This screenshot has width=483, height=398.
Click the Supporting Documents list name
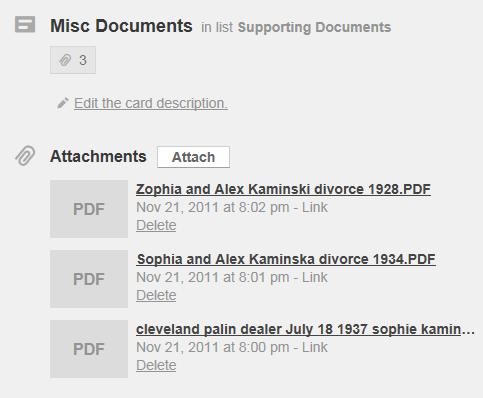coord(314,27)
